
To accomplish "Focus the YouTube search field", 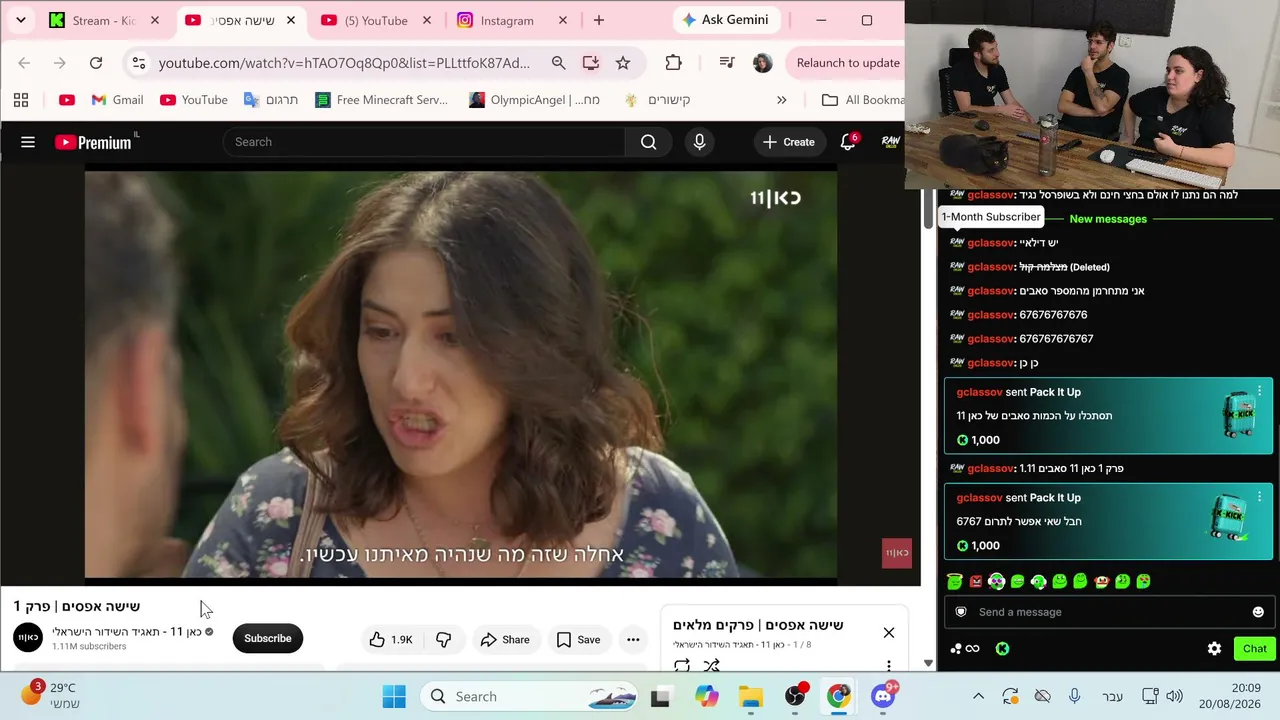I will tap(424, 142).
